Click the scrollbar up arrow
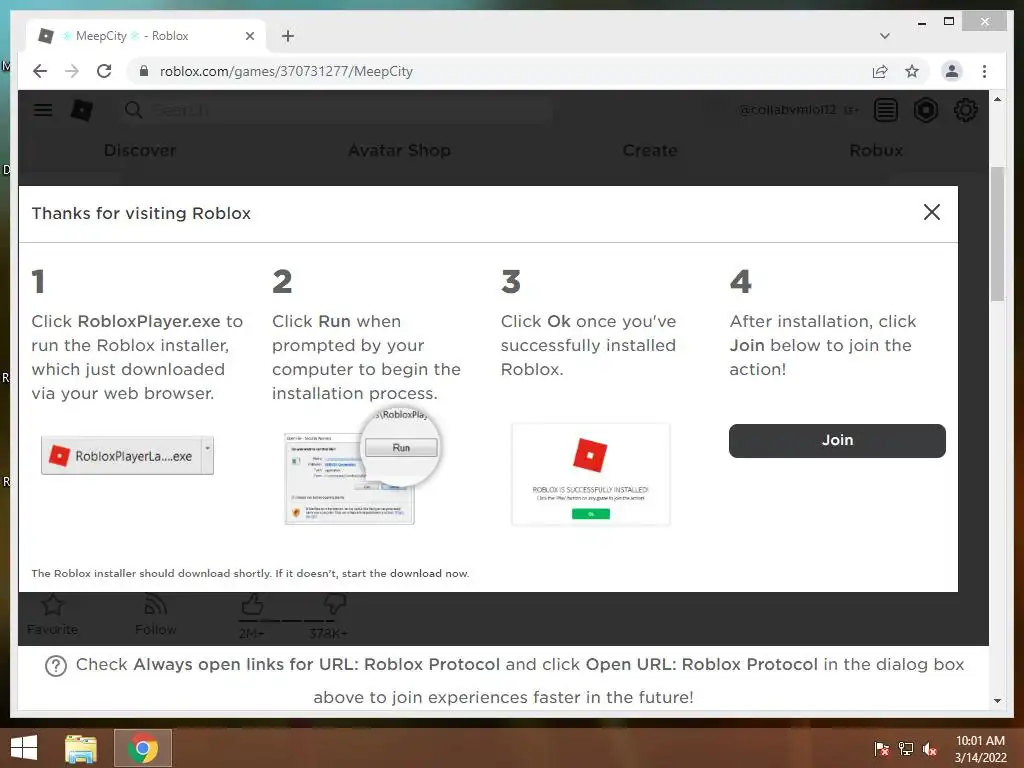 (x=997, y=99)
